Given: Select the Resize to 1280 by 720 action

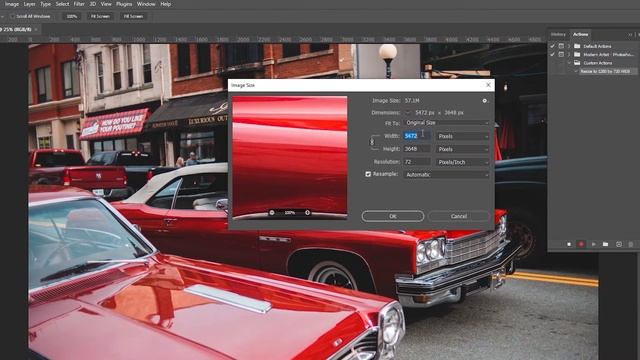Looking at the screenshot, I should click(607, 71).
